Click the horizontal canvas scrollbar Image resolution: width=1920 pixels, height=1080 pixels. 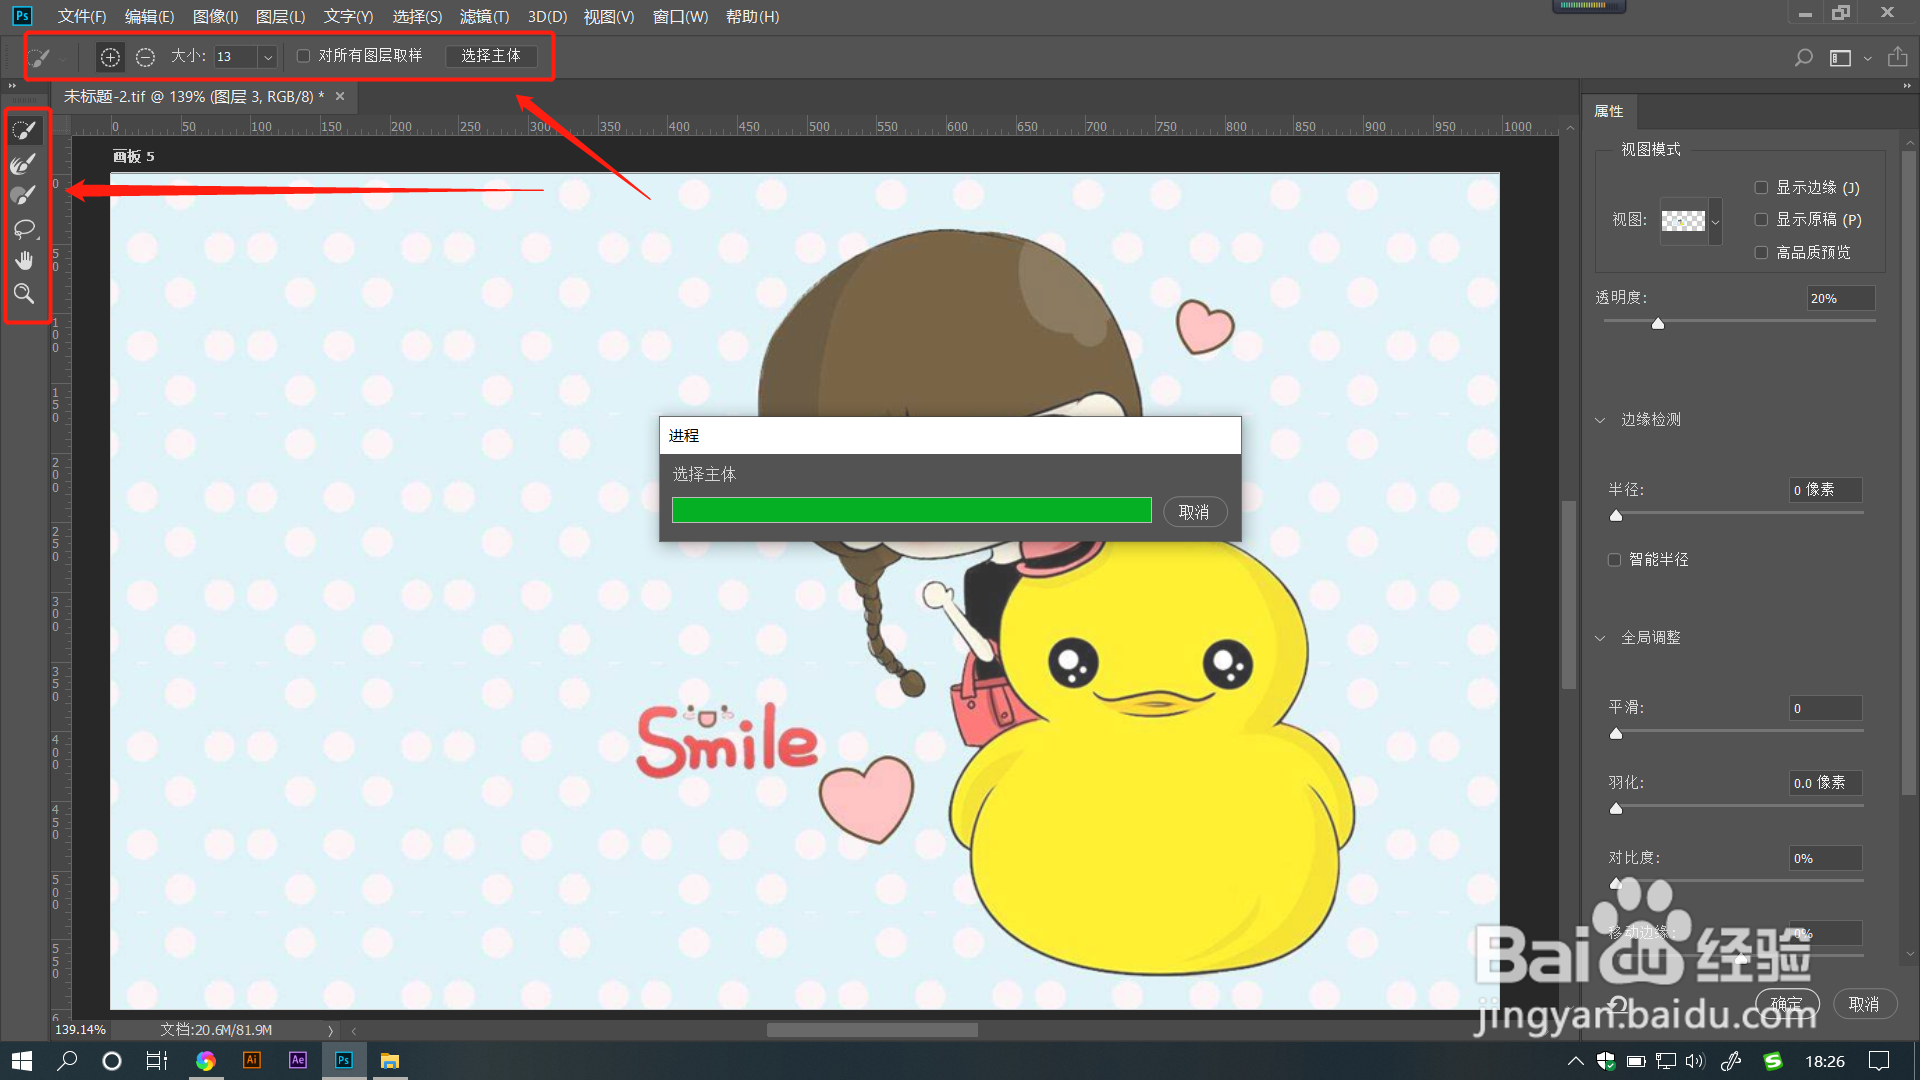point(872,1030)
